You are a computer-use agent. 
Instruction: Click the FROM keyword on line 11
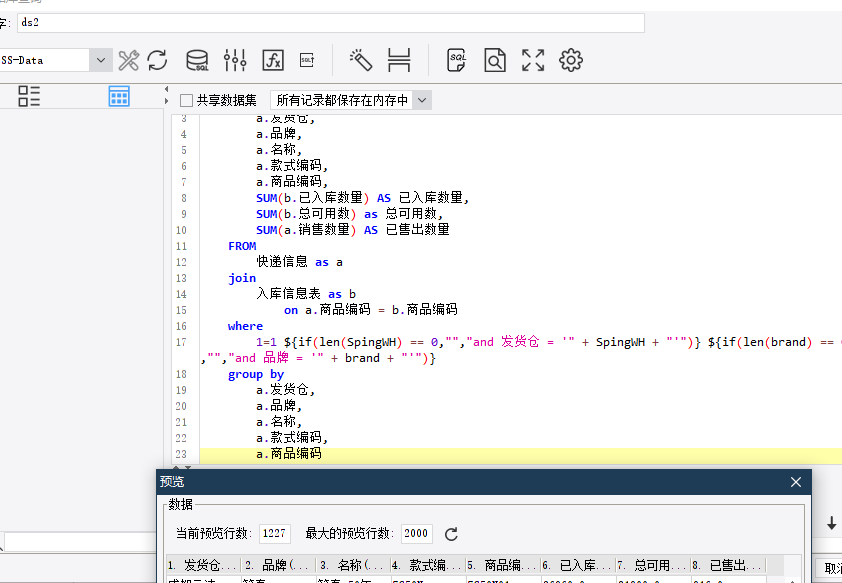pos(242,246)
